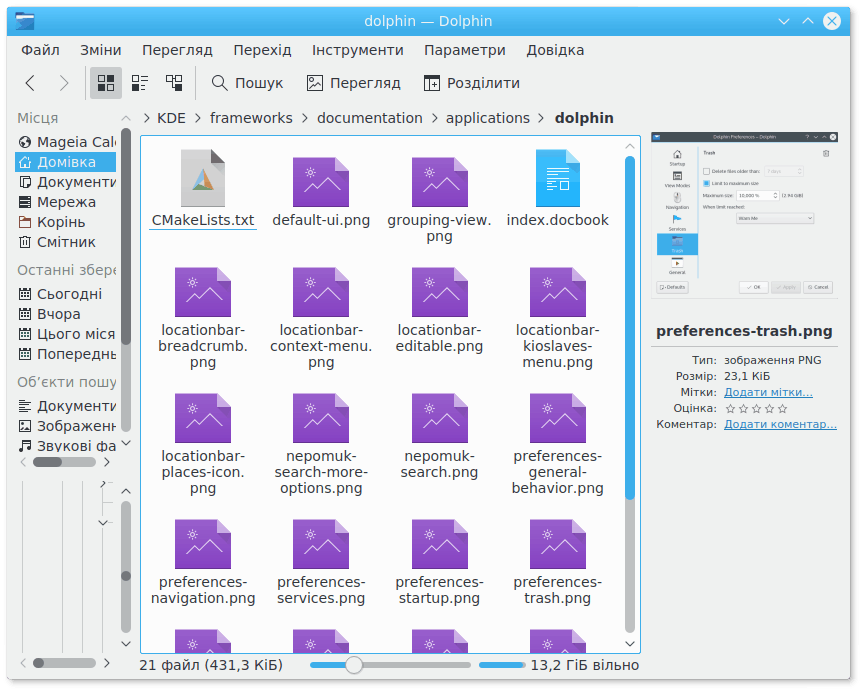Switch to compact view mode
Screen dimensions: 863x692
pos(140,83)
